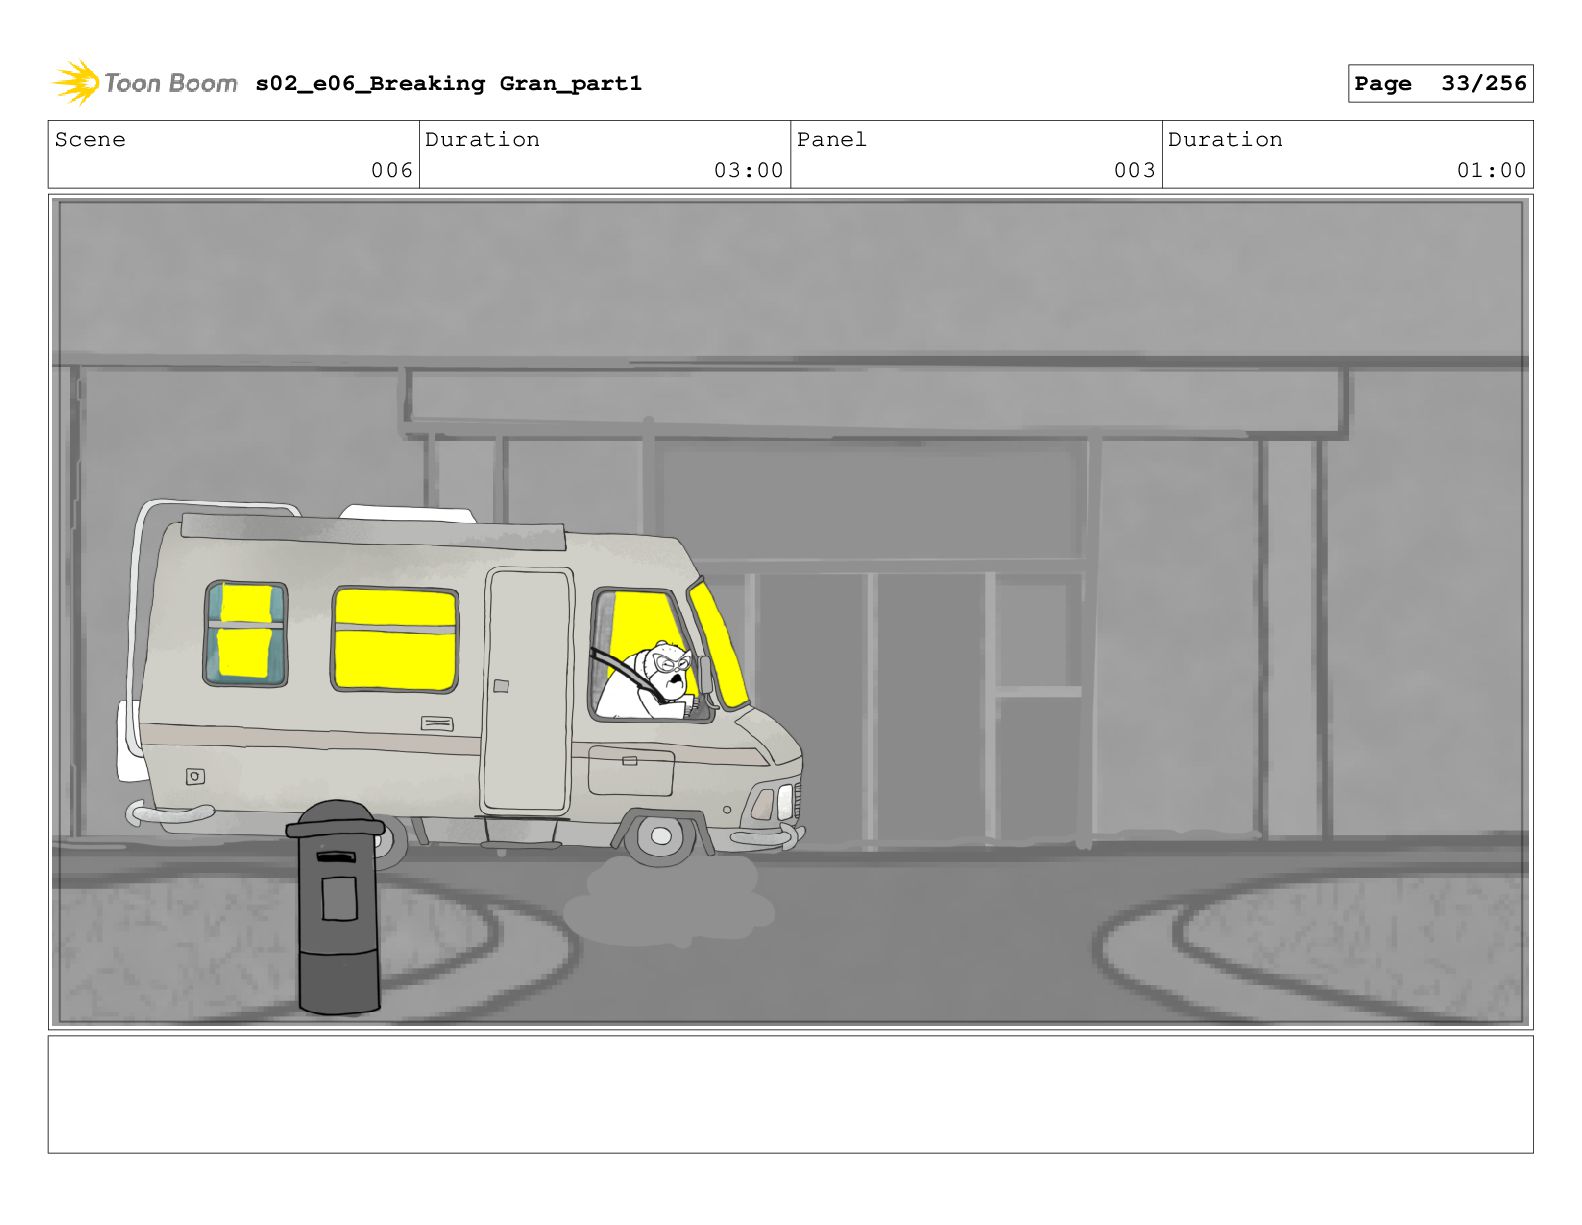Click the scene Duration 03:00 field
The width and height of the screenshot is (1582, 1225).
pyautogui.click(x=605, y=155)
